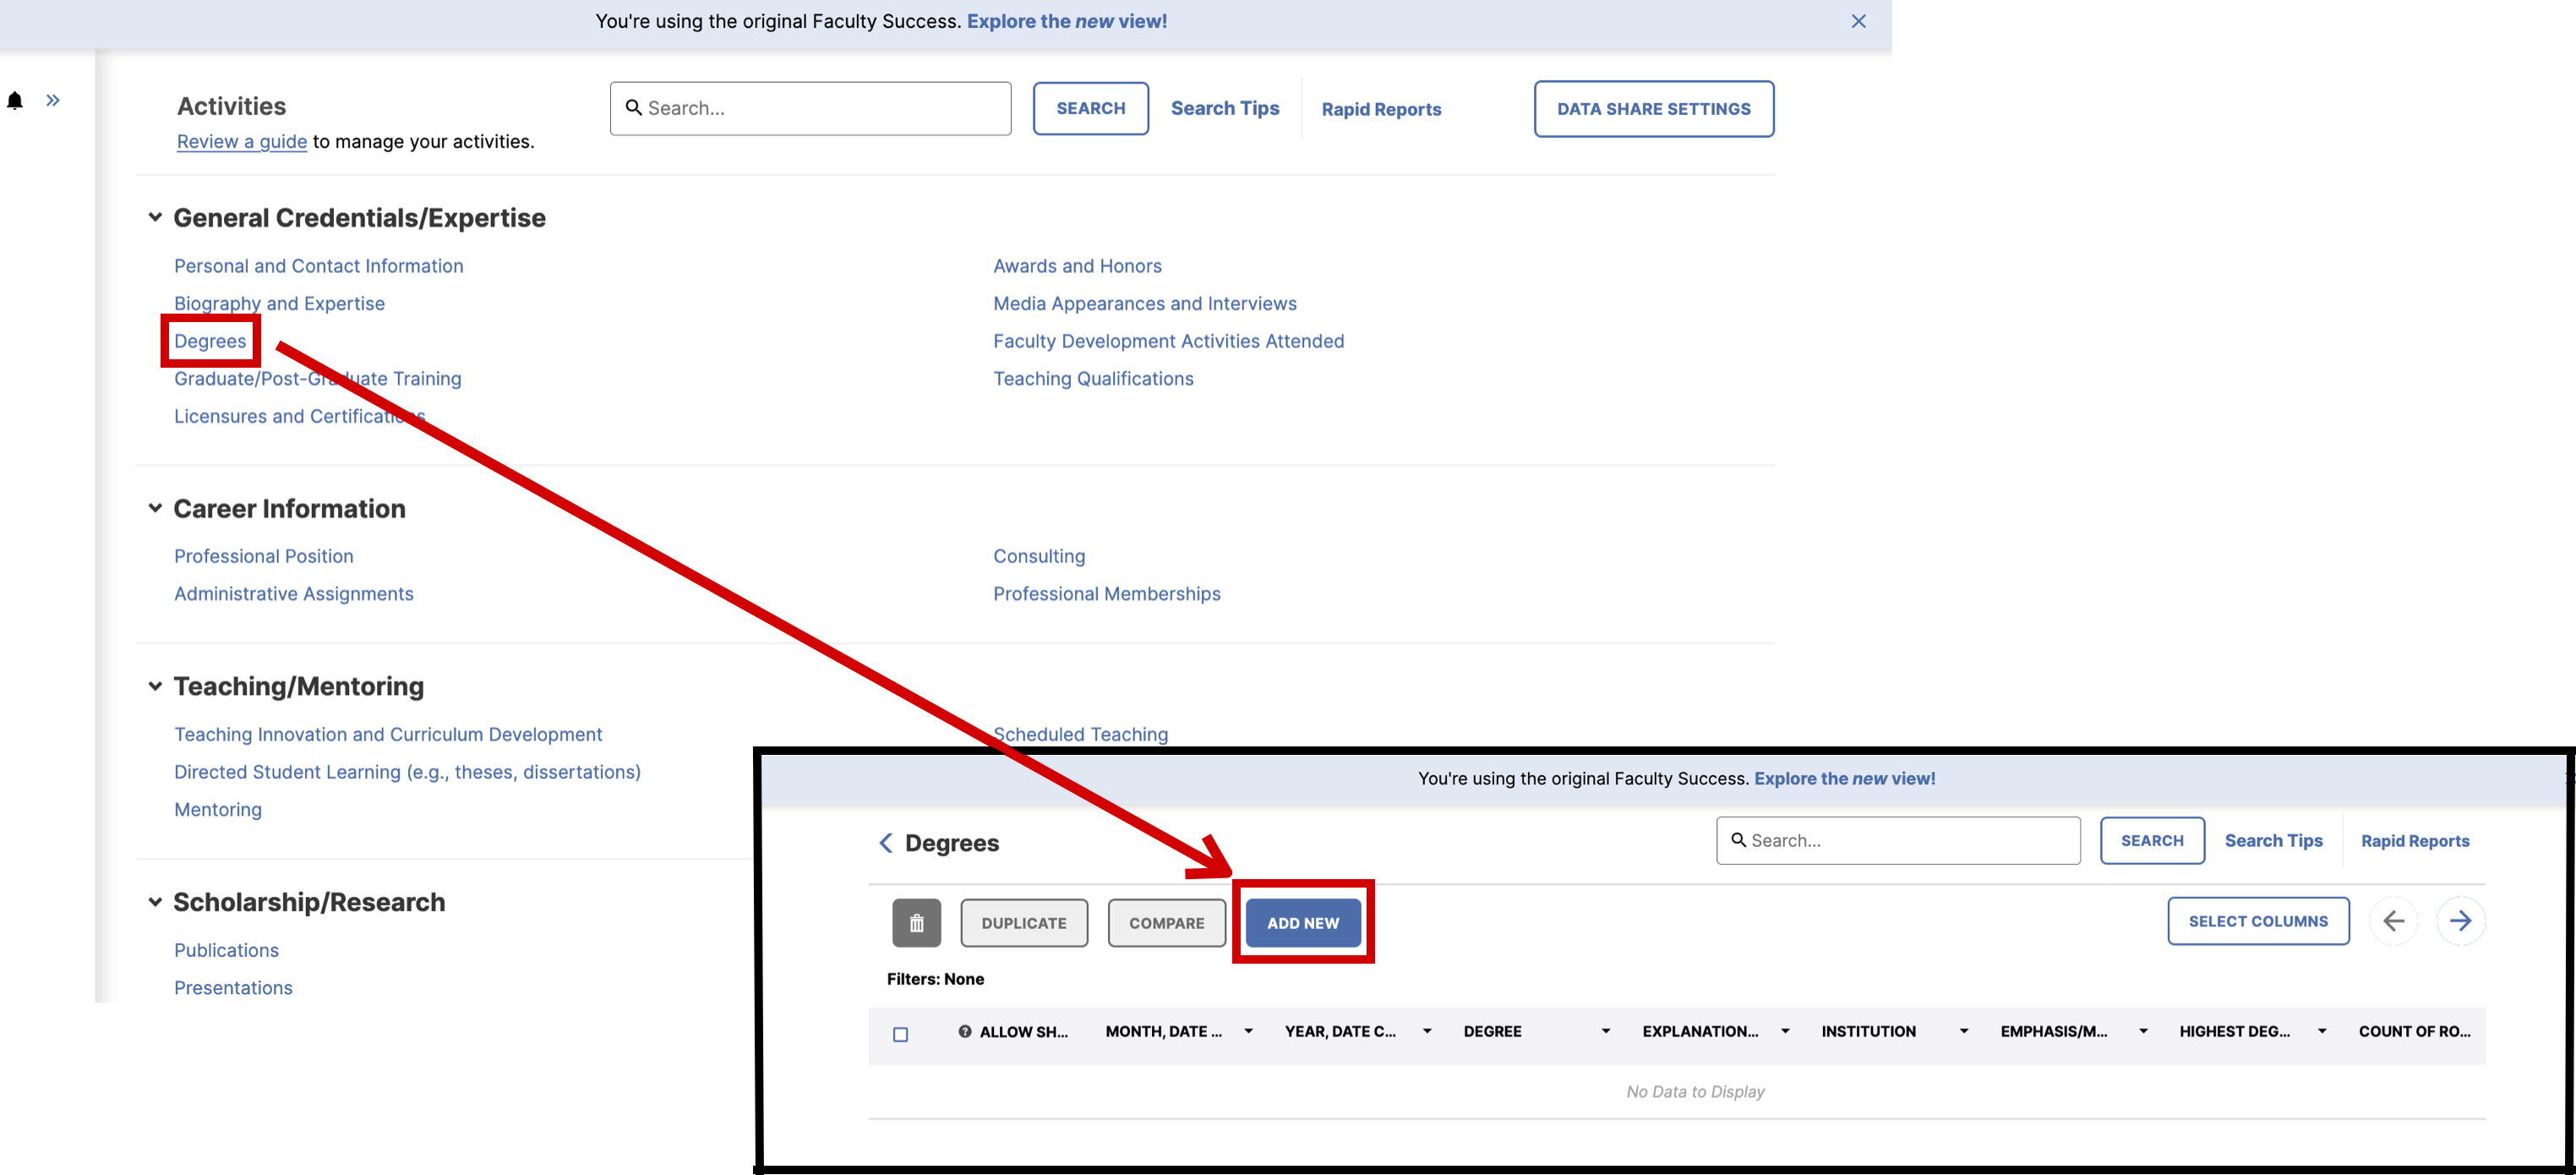
Task: Expand the sidebar with double-chevron icon
Action: (x=53, y=100)
